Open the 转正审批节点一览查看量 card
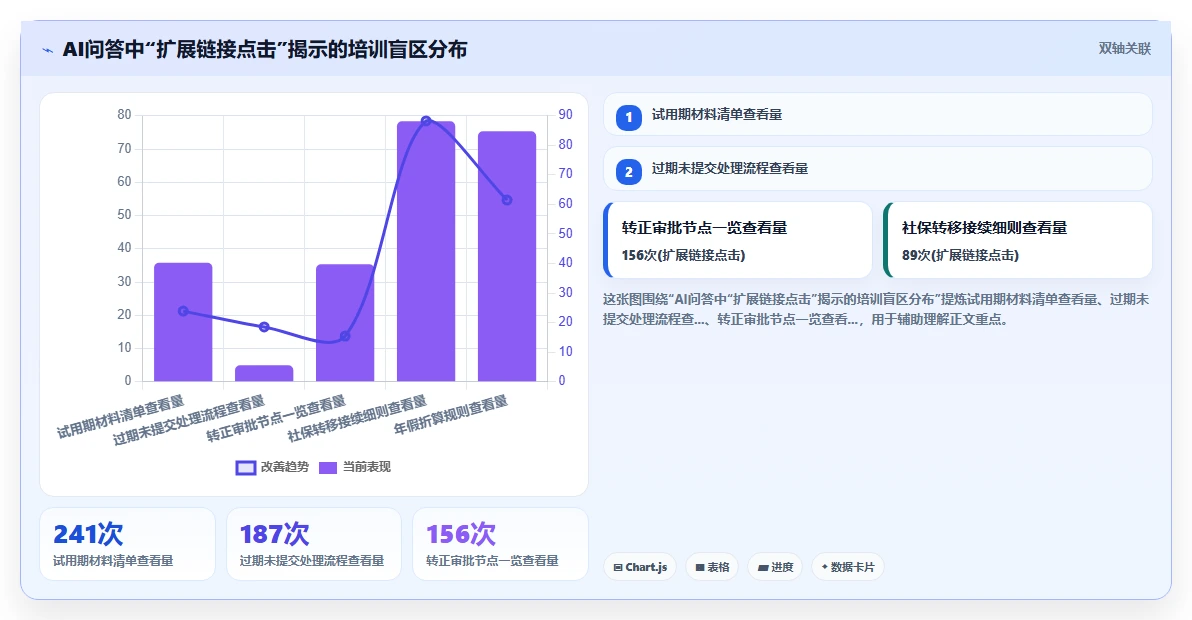The height and width of the screenshot is (620, 1192). pyautogui.click(x=737, y=240)
